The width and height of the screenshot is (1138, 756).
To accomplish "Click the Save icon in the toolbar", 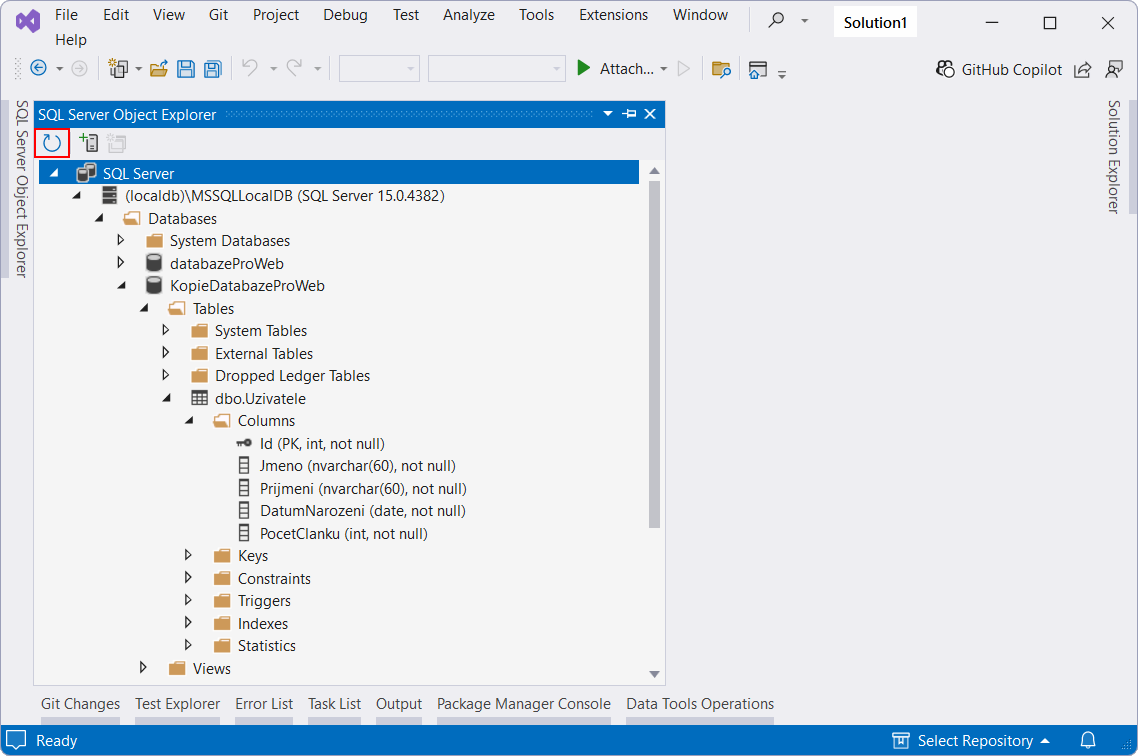I will [x=186, y=68].
